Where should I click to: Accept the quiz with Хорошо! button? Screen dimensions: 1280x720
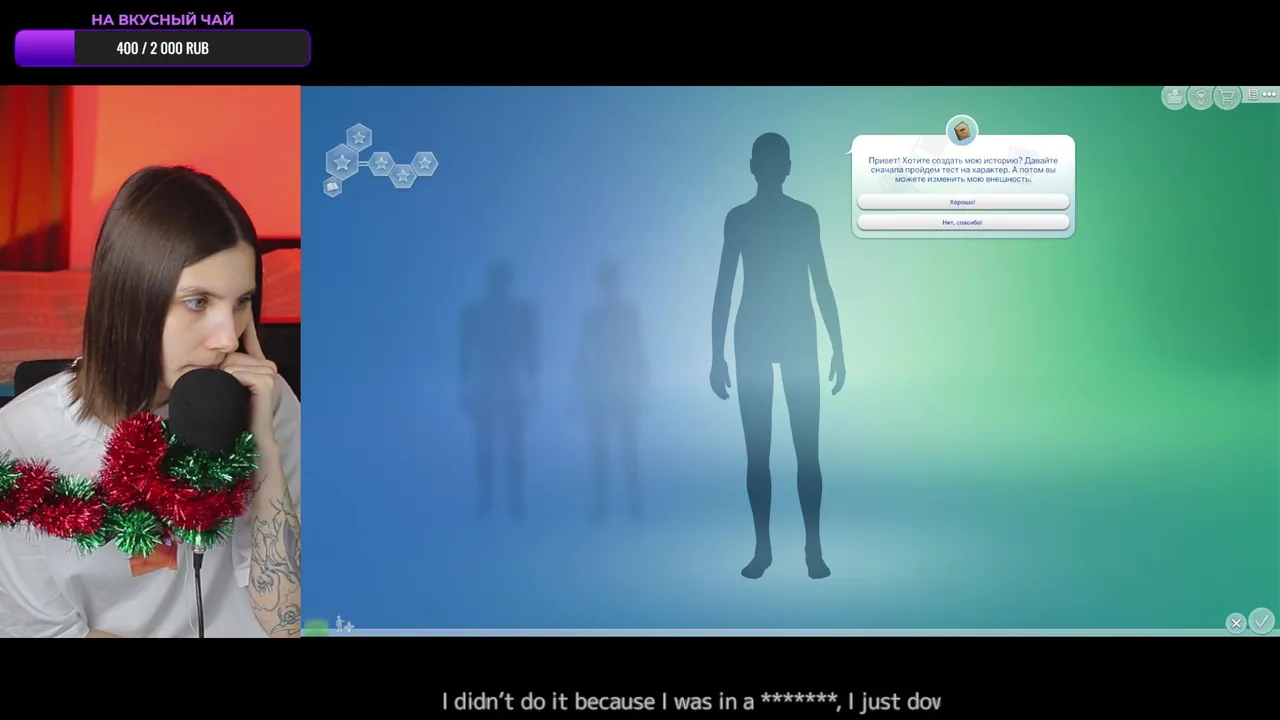click(x=963, y=202)
